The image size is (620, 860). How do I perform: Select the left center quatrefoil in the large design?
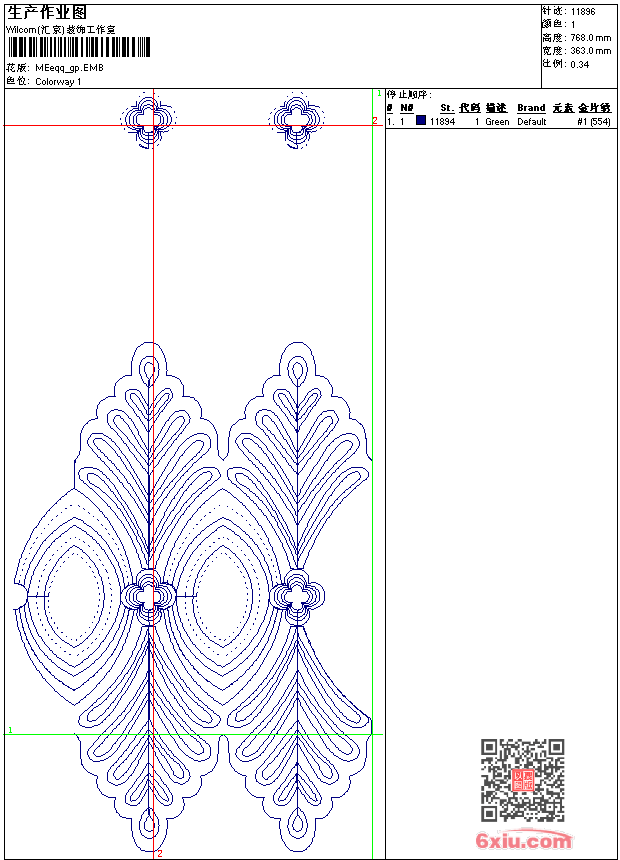pos(149,596)
